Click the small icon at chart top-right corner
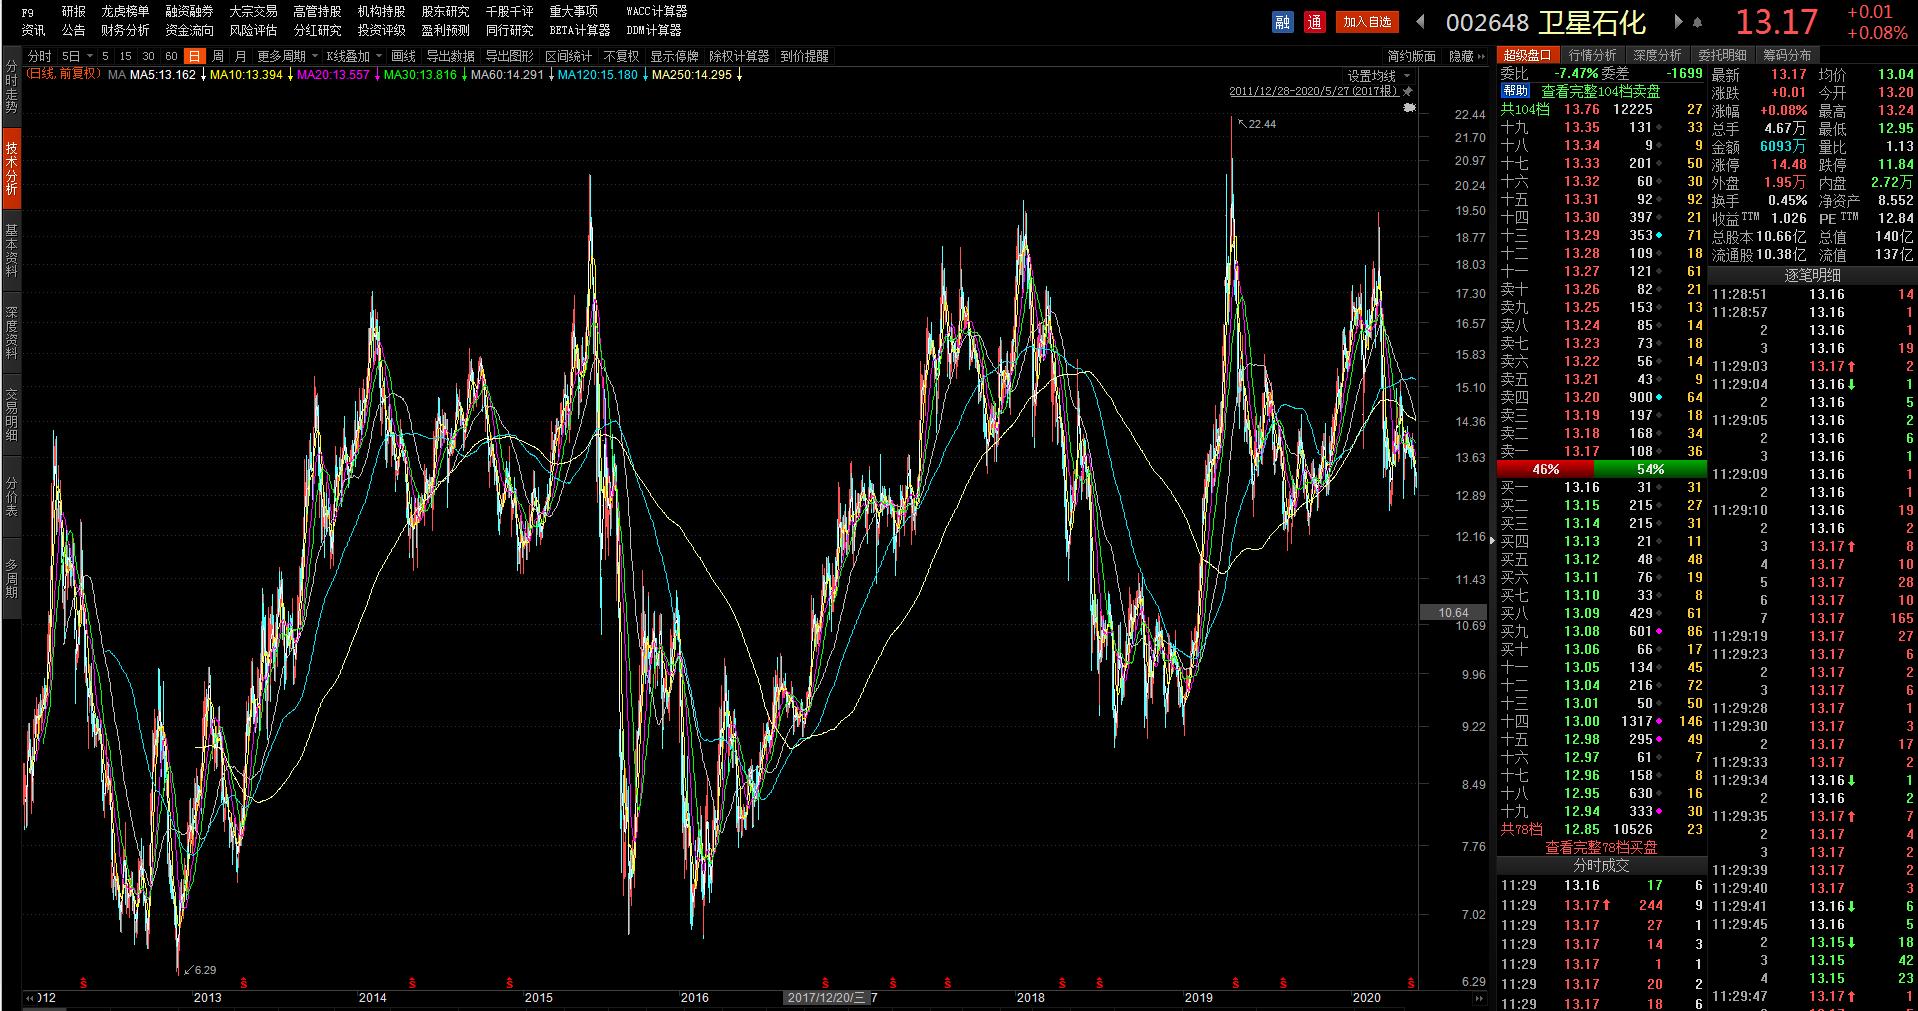Screen dimensions: 1918x1011 pos(1409,108)
